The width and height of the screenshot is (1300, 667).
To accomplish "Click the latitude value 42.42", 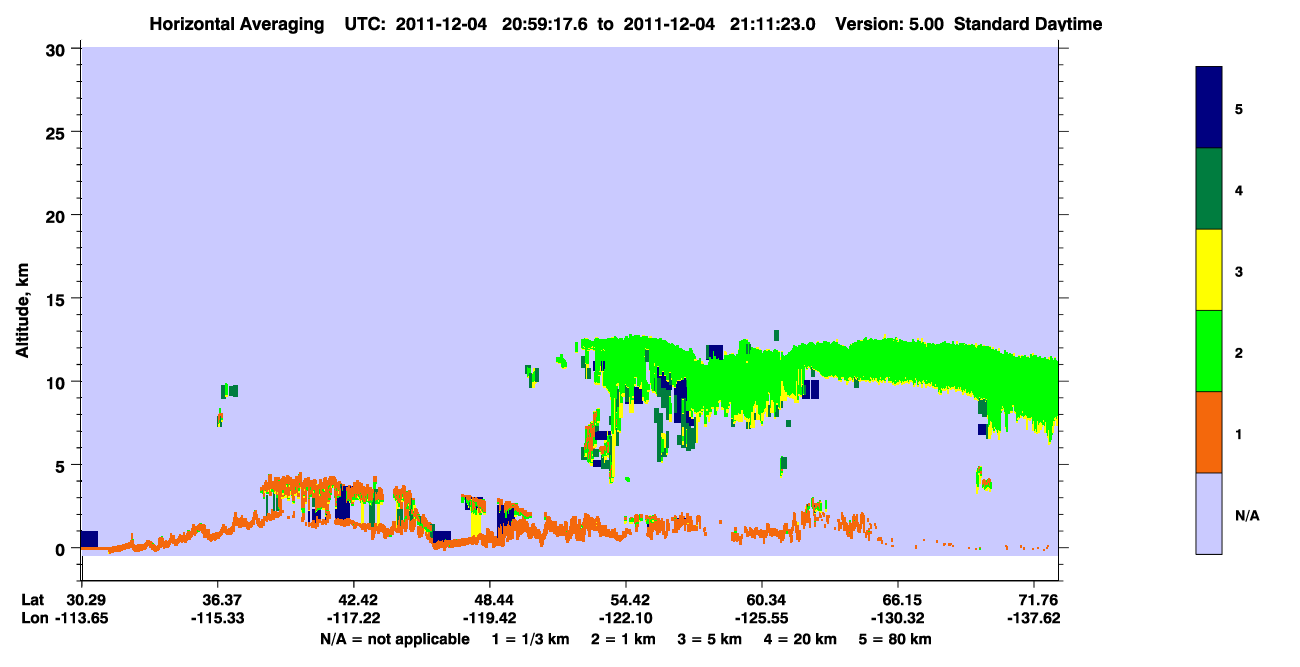I will pyautogui.click(x=354, y=600).
